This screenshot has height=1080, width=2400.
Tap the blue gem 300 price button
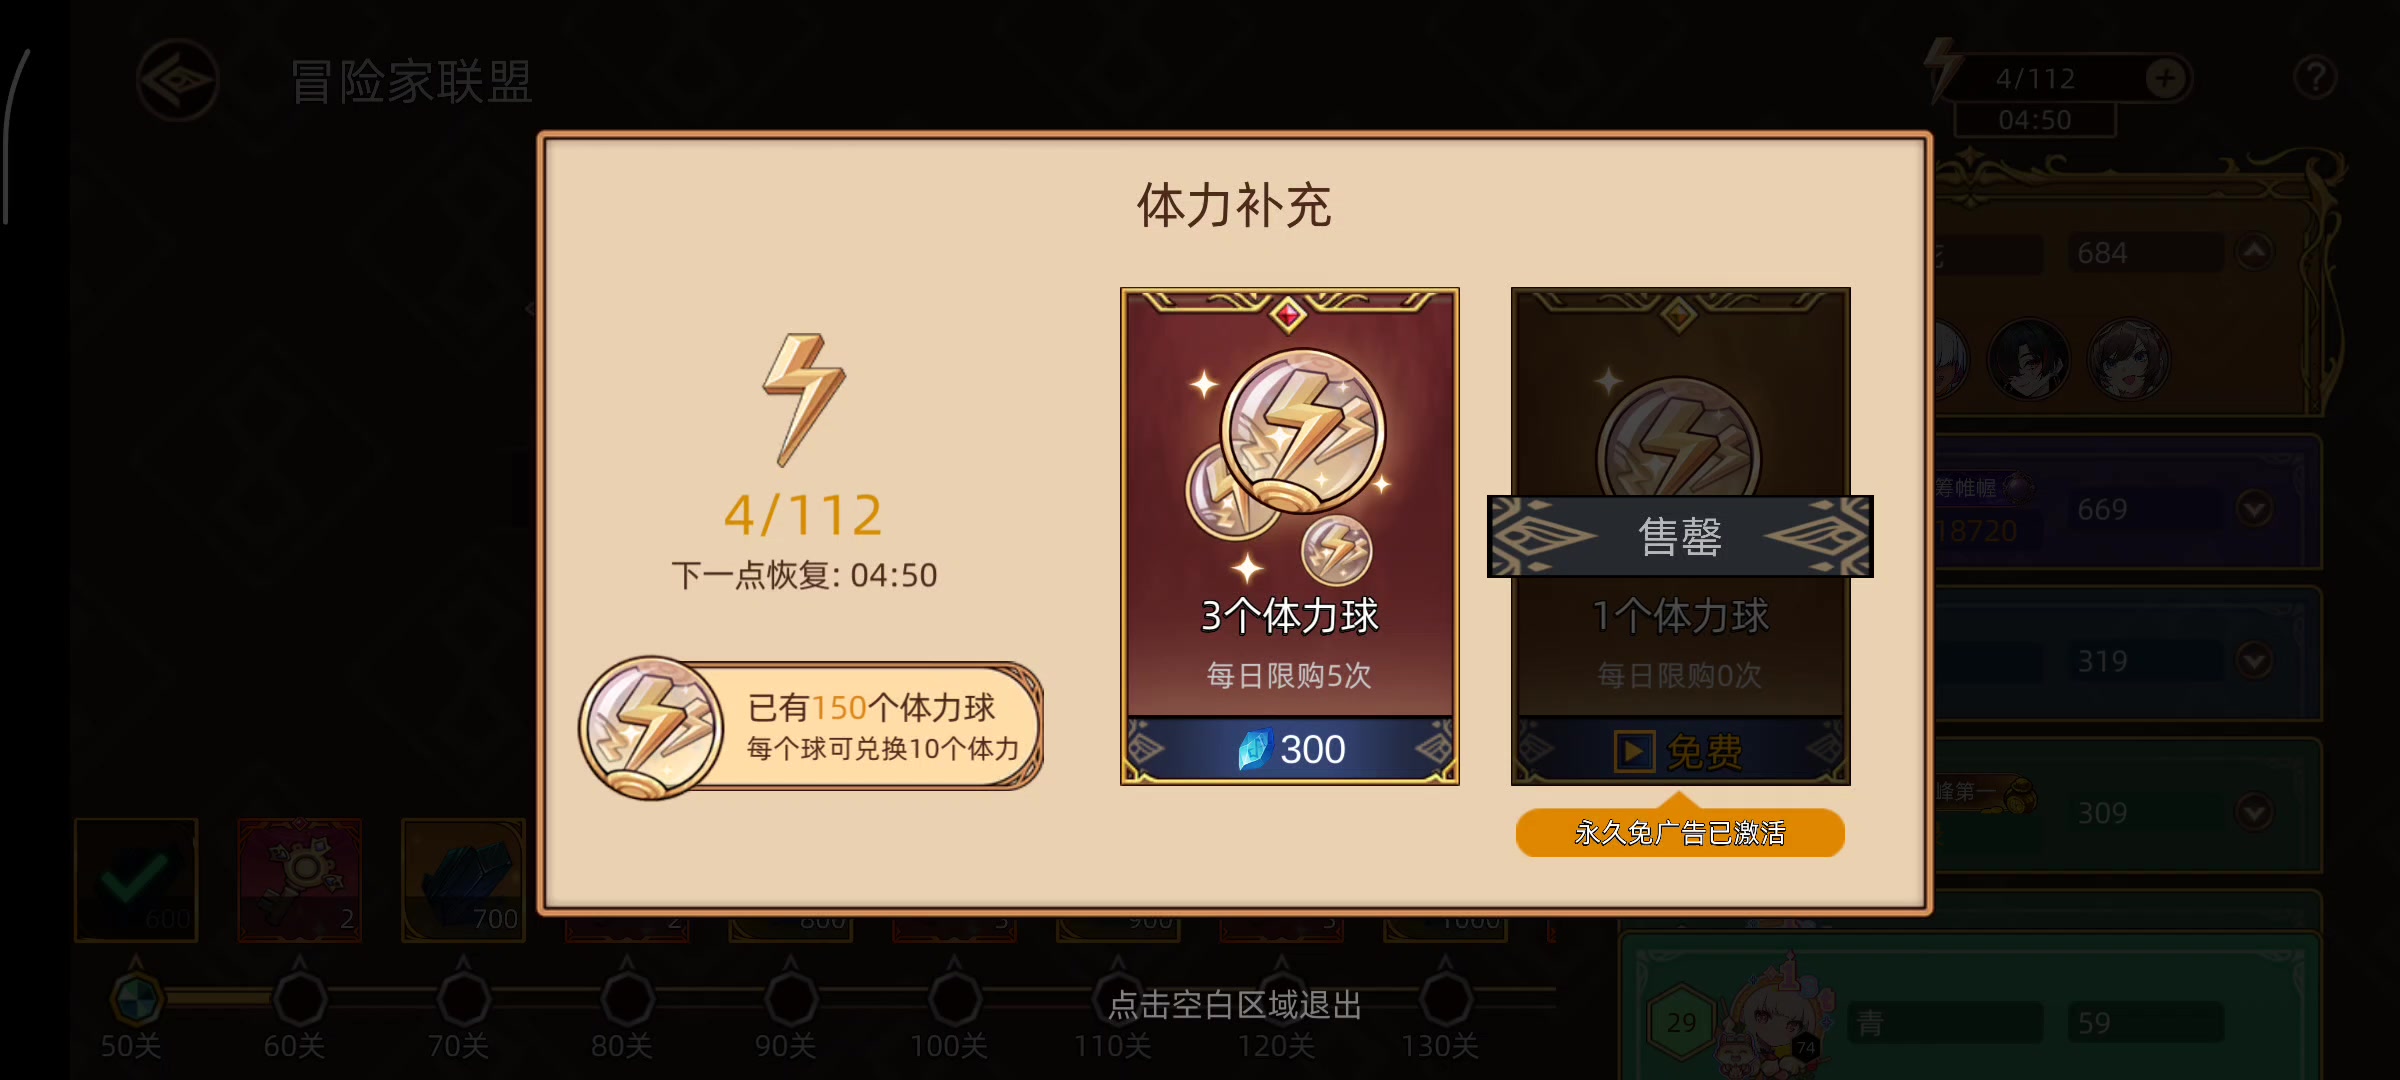(x=1290, y=749)
